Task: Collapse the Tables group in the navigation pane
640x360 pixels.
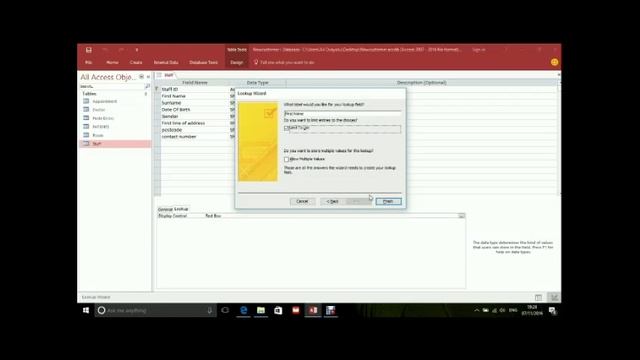Action: (x=146, y=94)
